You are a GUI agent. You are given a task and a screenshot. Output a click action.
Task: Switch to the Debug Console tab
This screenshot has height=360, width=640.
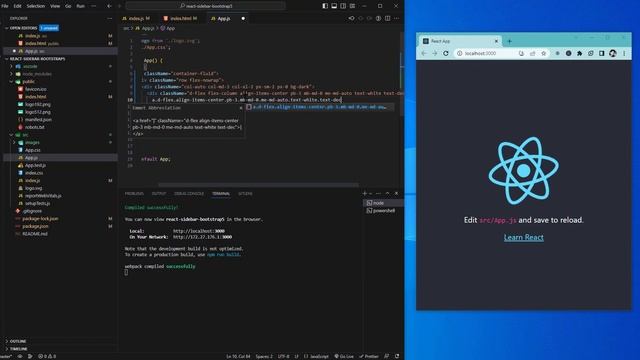(x=189, y=193)
